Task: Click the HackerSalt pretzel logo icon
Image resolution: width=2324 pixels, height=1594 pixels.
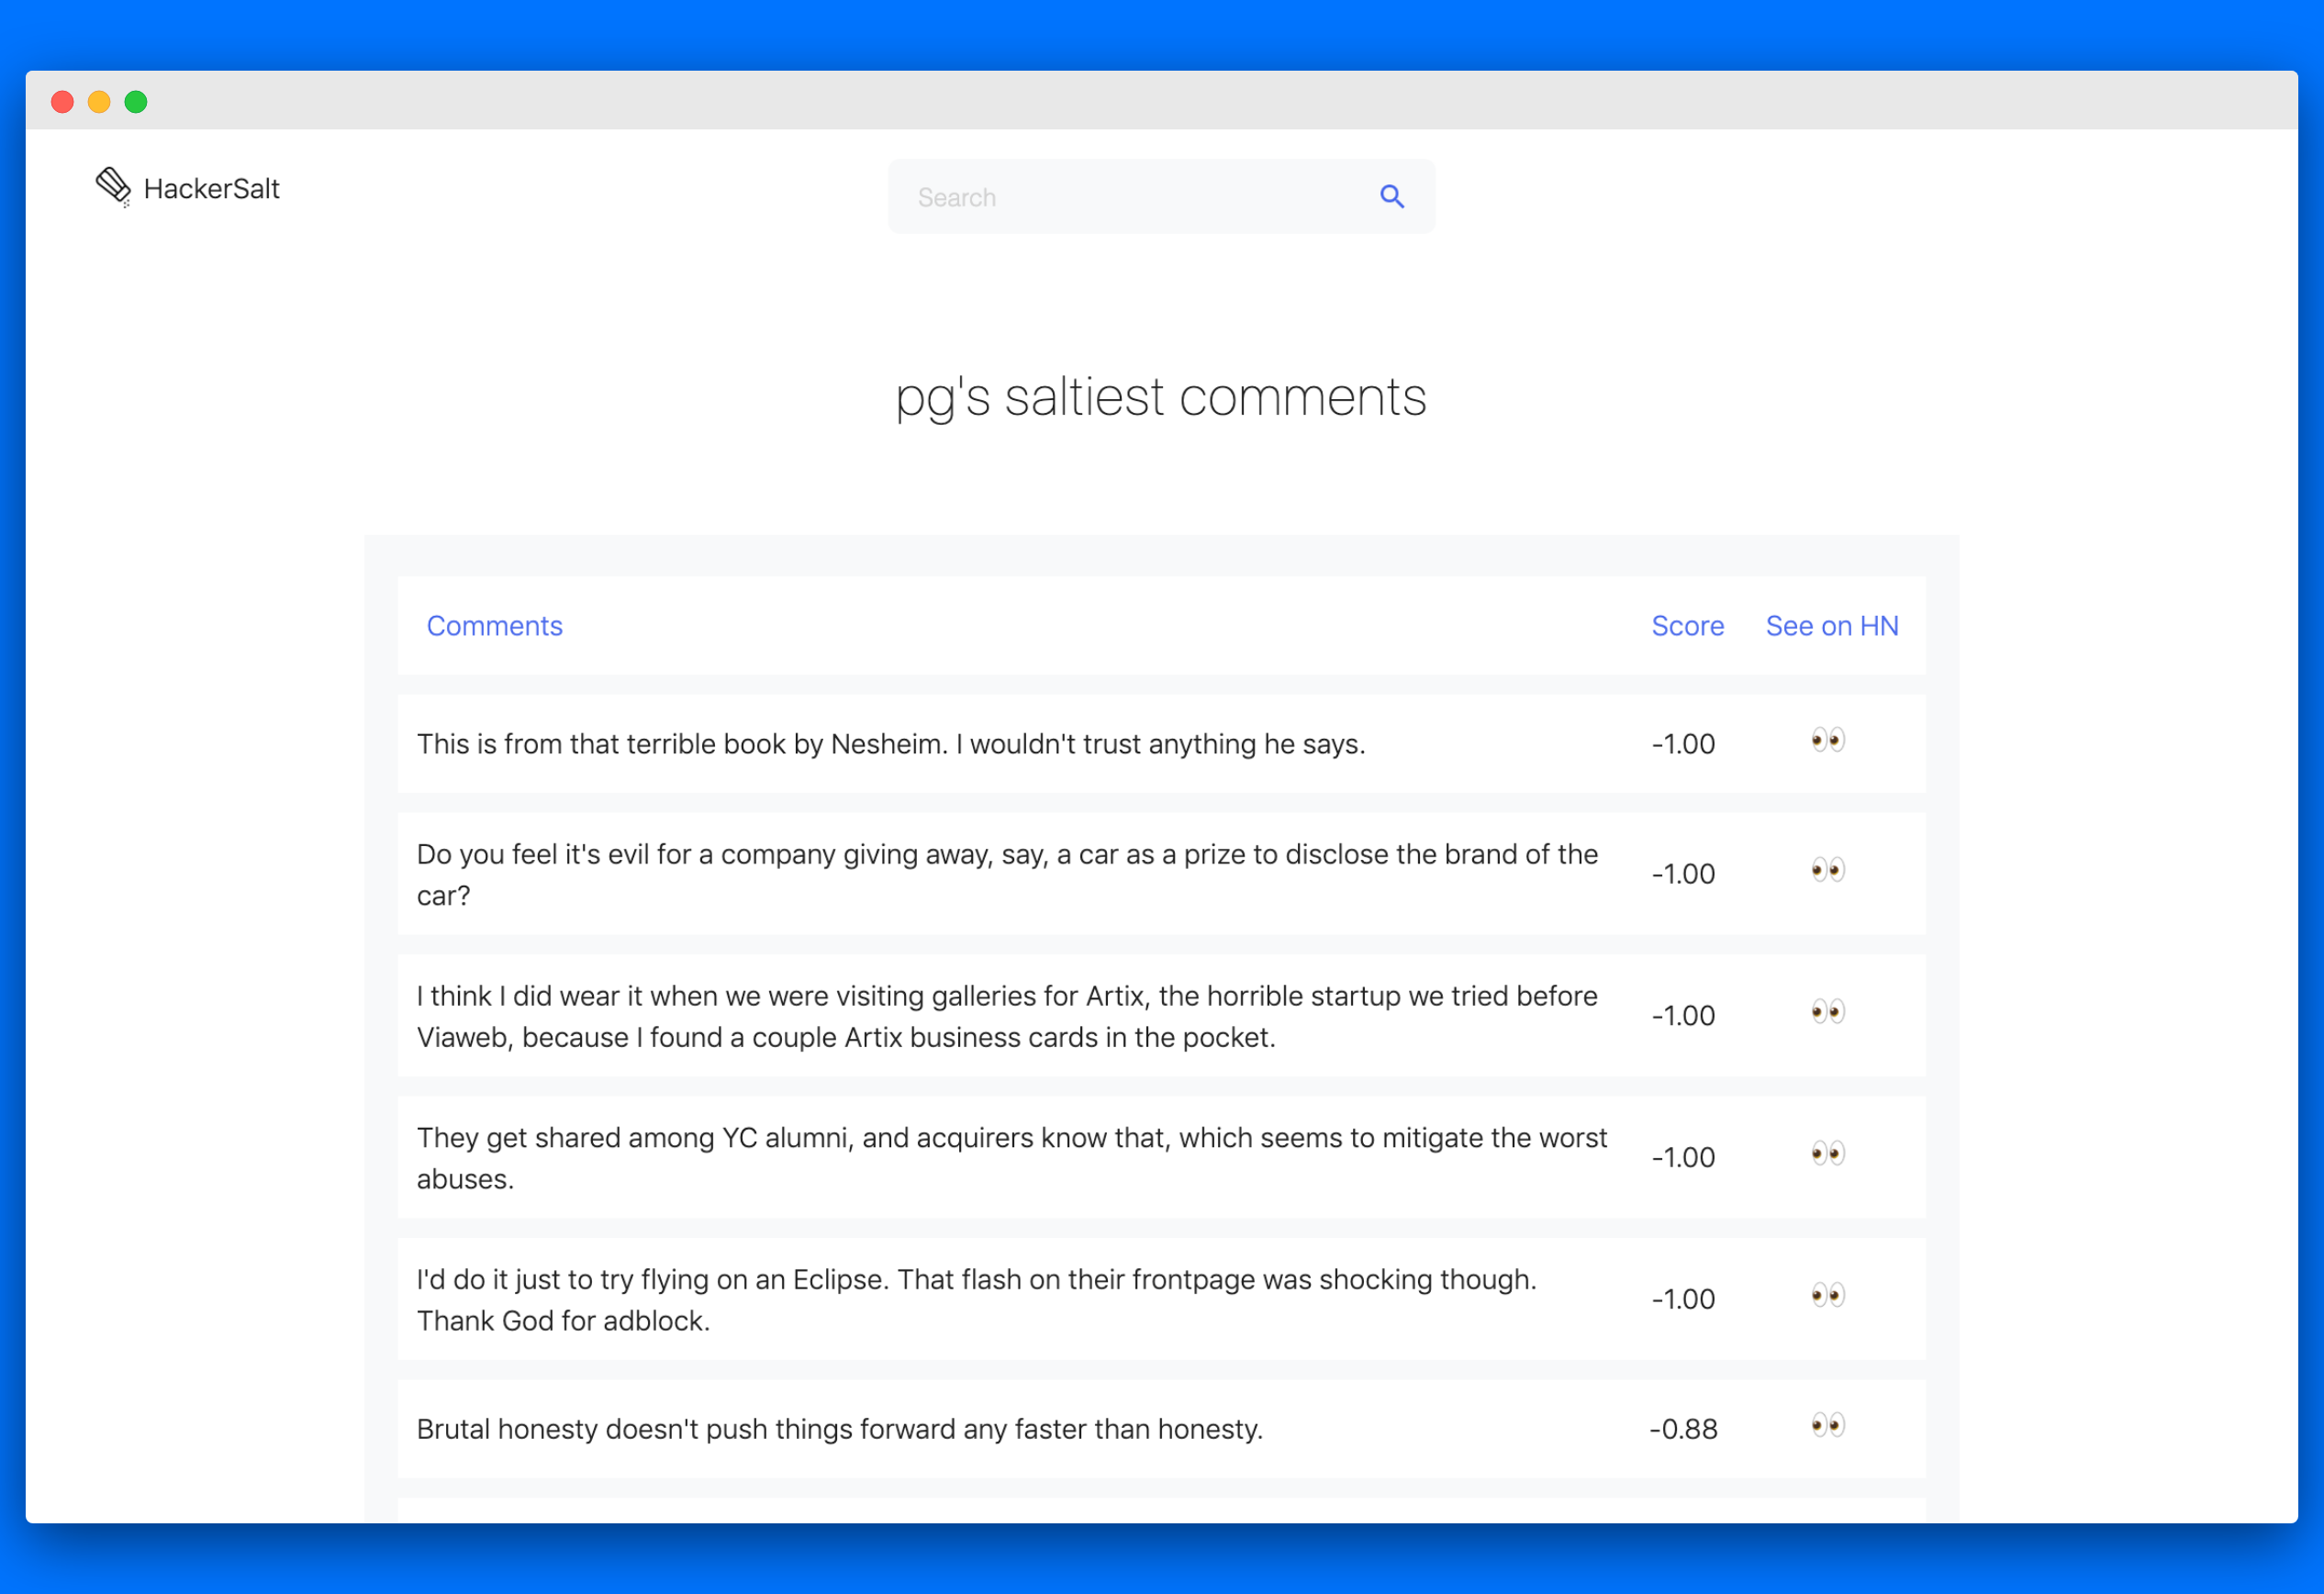Action: pyautogui.click(x=113, y=187)
